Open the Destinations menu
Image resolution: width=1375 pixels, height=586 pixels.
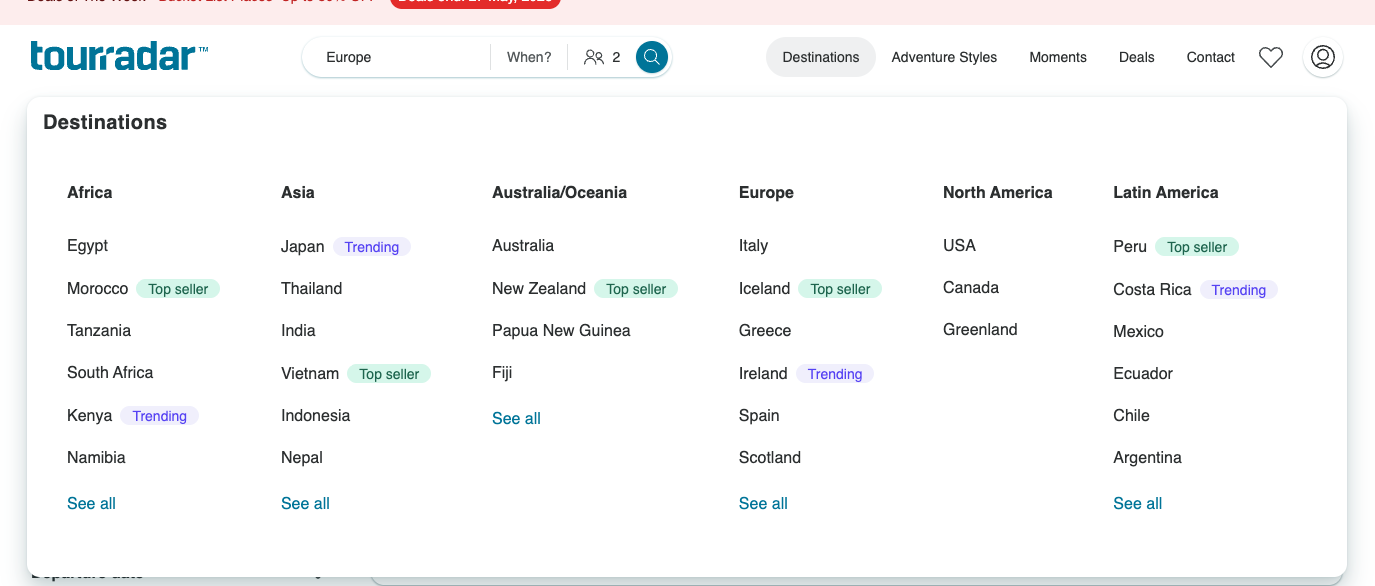(x=821, y=57)
